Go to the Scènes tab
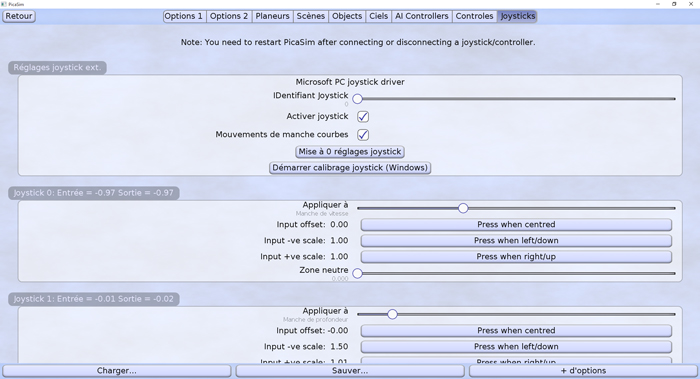 (311, 16)
